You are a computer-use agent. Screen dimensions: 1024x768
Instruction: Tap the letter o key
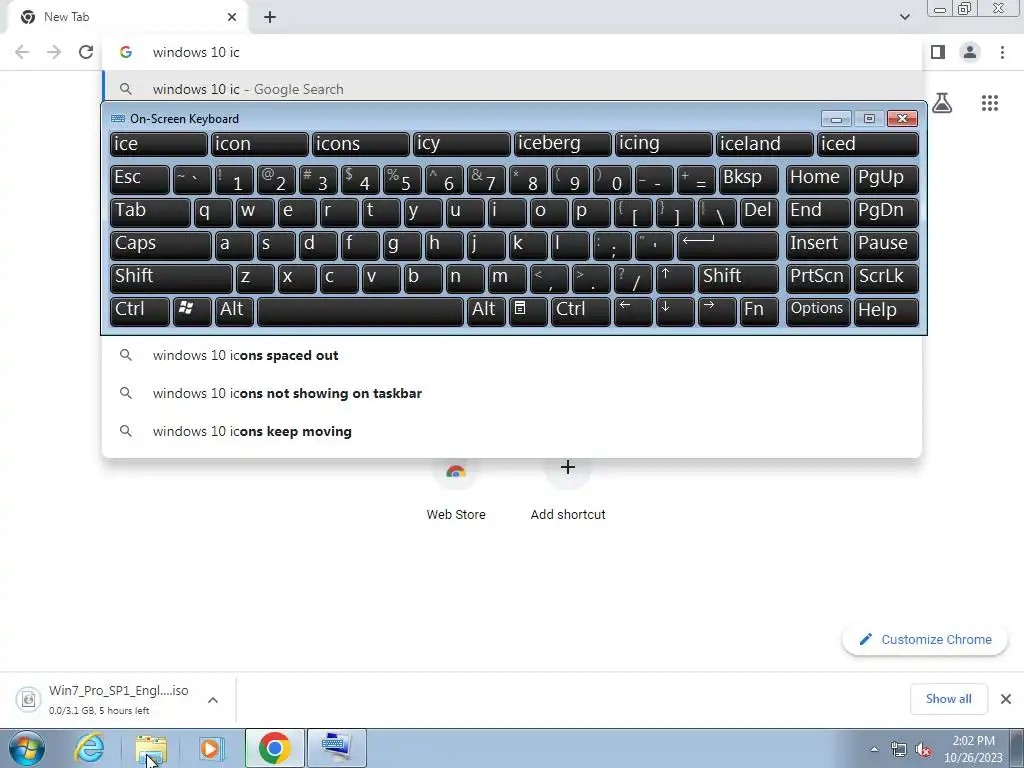(549, 212)
